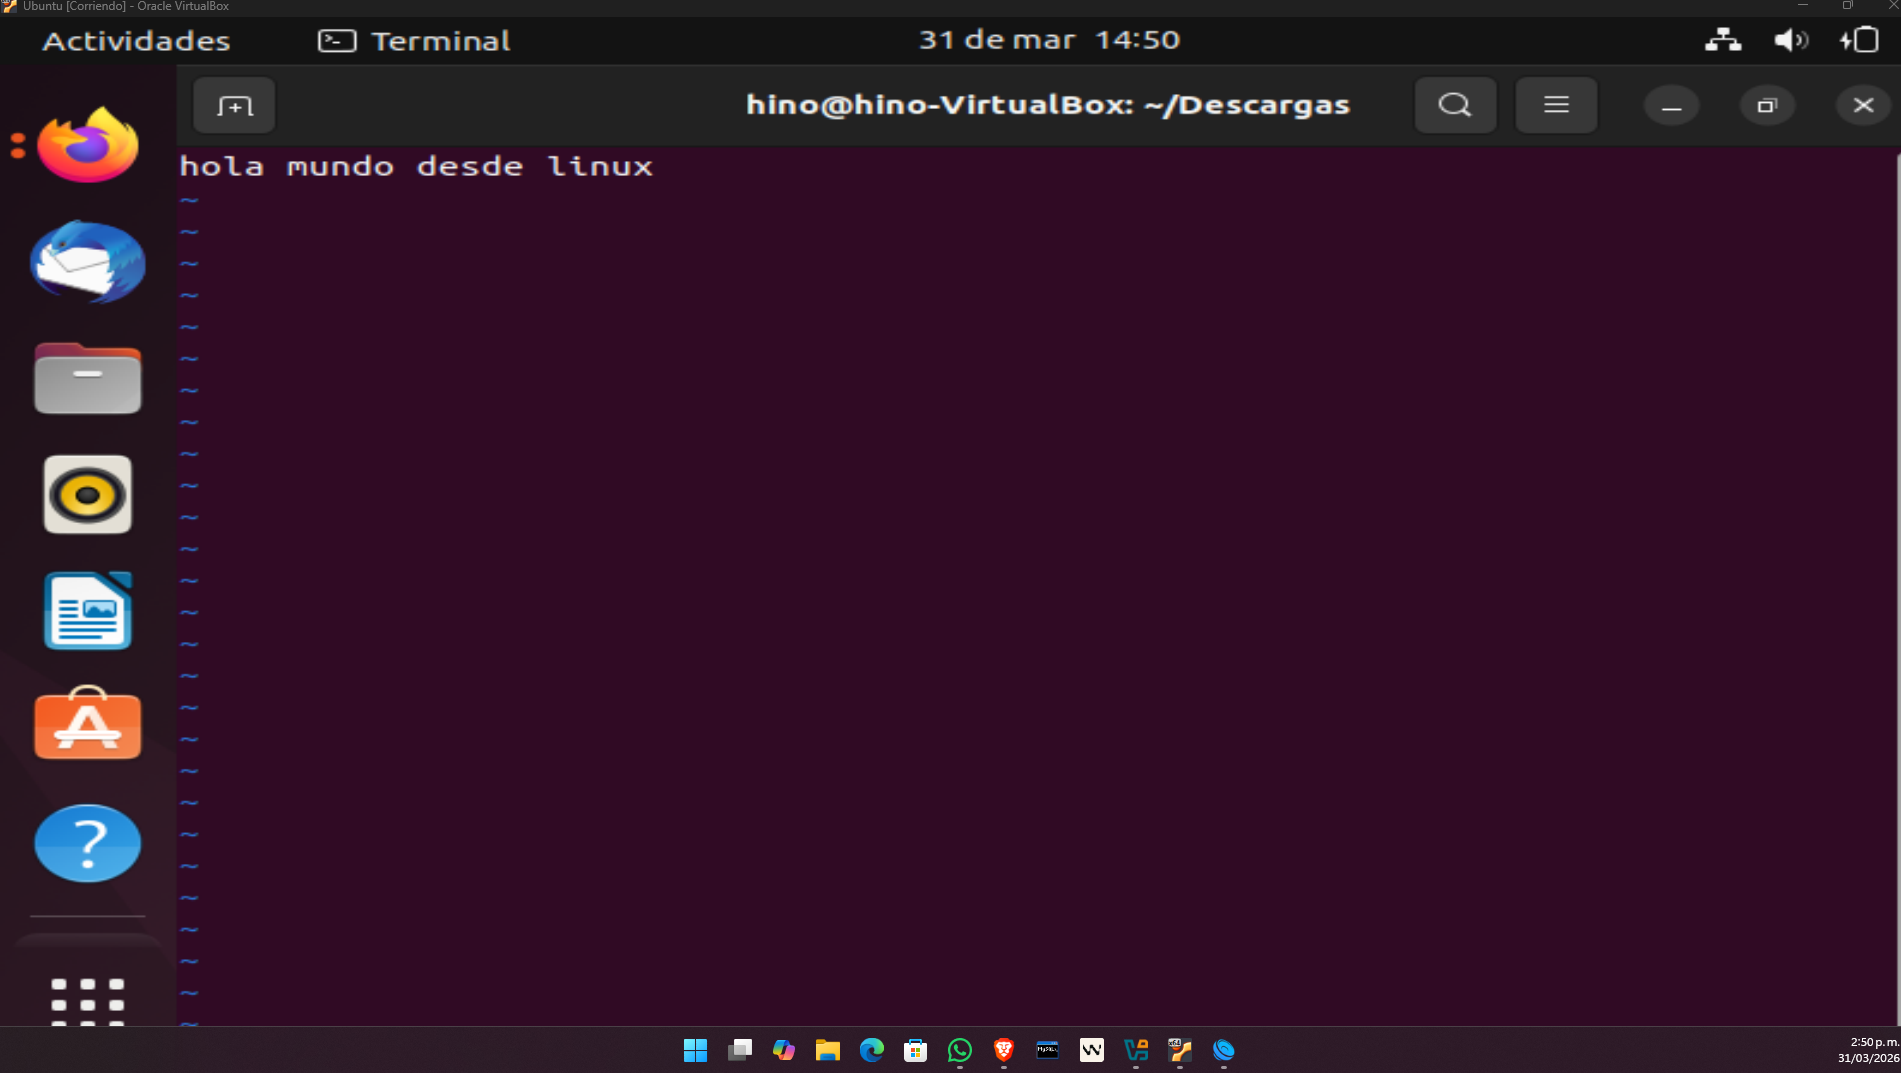
Task: Open WhatsApp from the Windows taskbar
Action: pyautogui.click(x=960, y=1050)
